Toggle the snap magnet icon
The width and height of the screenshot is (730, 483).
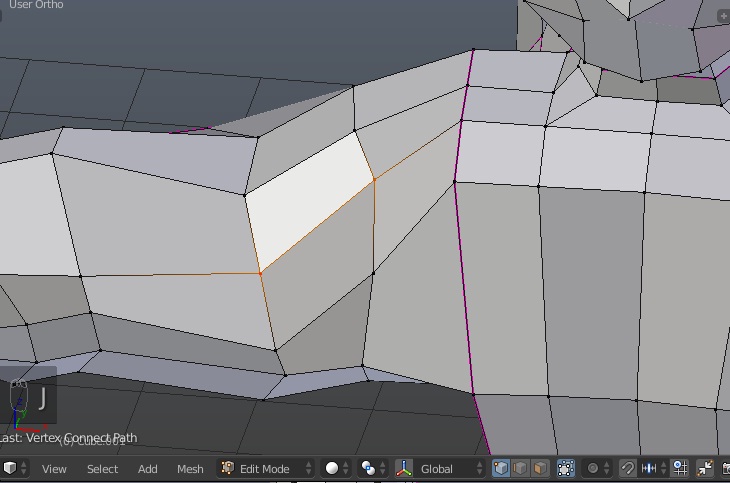pos(628,468)
